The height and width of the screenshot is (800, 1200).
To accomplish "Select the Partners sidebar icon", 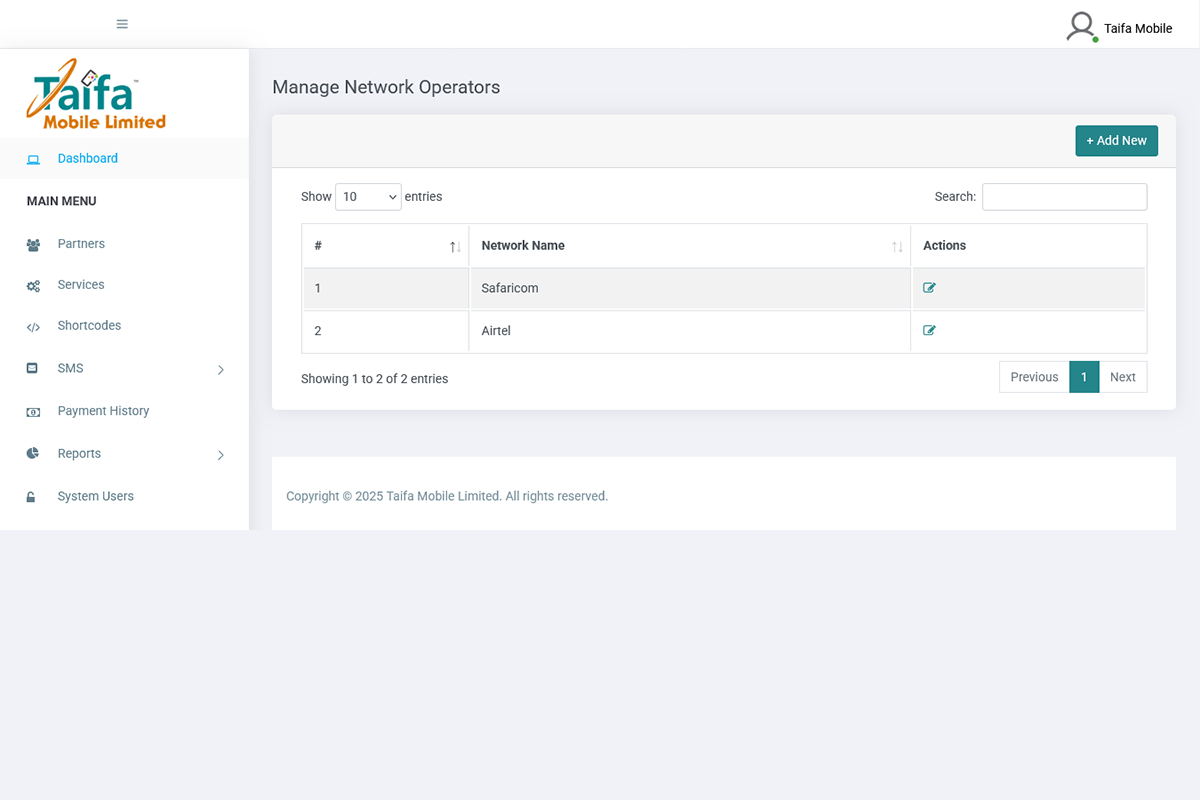I will pos(34,243).
